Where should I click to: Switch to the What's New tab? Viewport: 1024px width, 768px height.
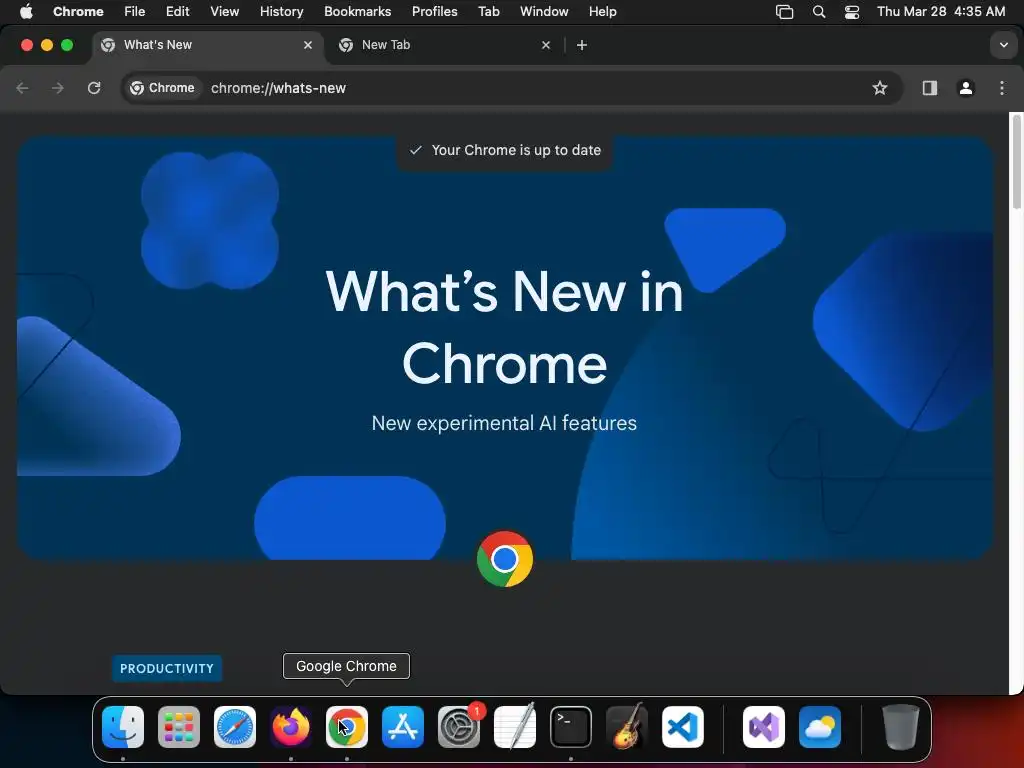(208, 45)
